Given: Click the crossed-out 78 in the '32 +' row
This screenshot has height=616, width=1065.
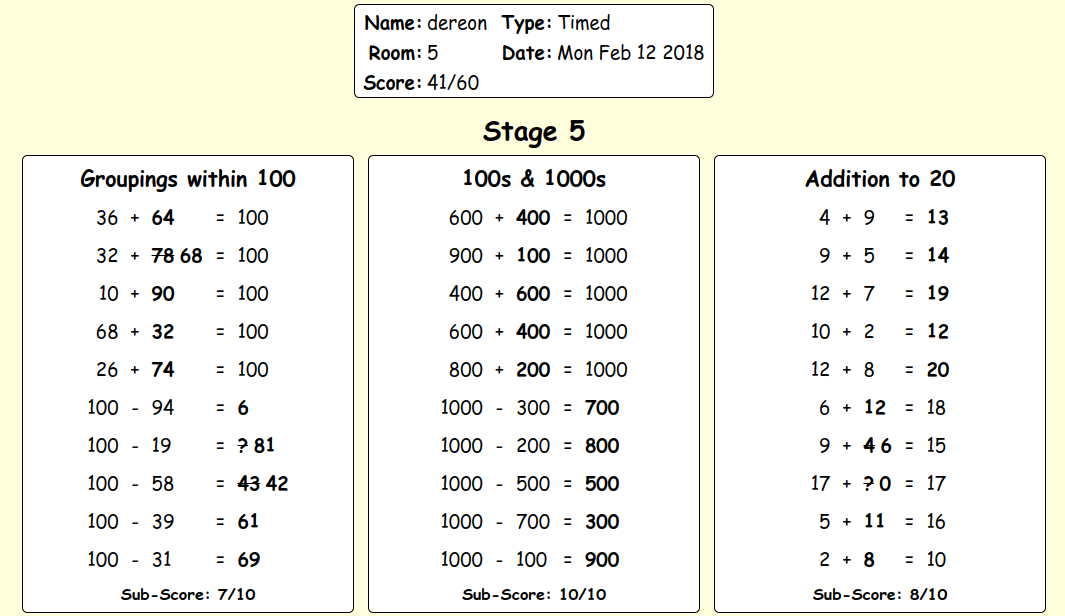Looking at the screenshot, I should [162, 256].
